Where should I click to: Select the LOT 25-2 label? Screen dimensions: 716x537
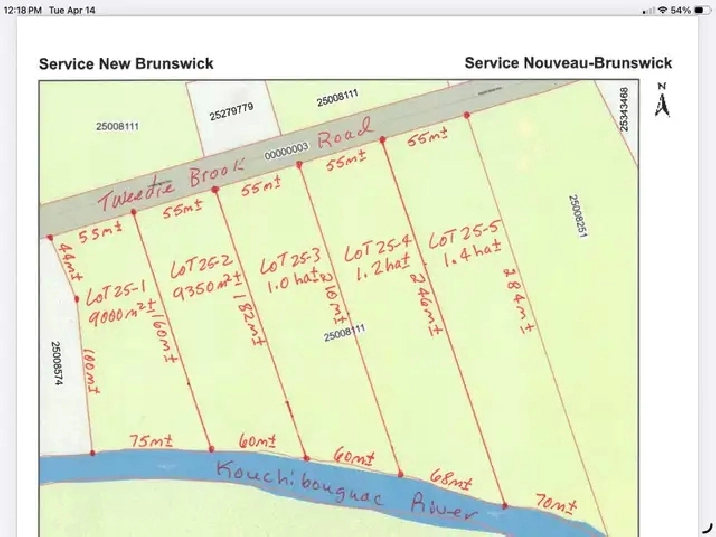[201, 268]
